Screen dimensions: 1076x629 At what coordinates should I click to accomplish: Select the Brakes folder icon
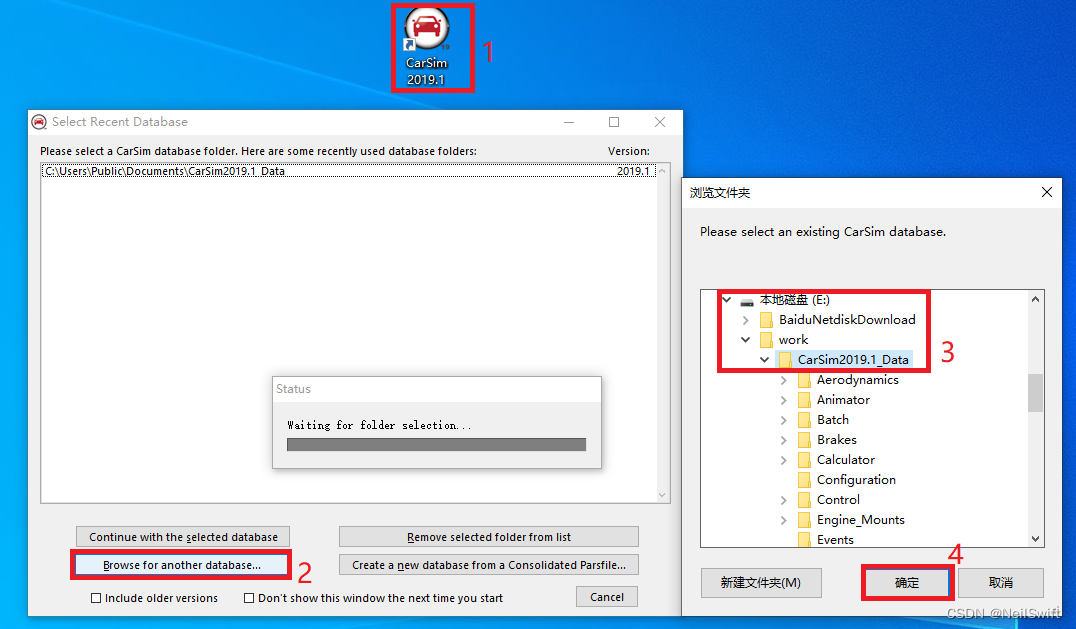804,440
